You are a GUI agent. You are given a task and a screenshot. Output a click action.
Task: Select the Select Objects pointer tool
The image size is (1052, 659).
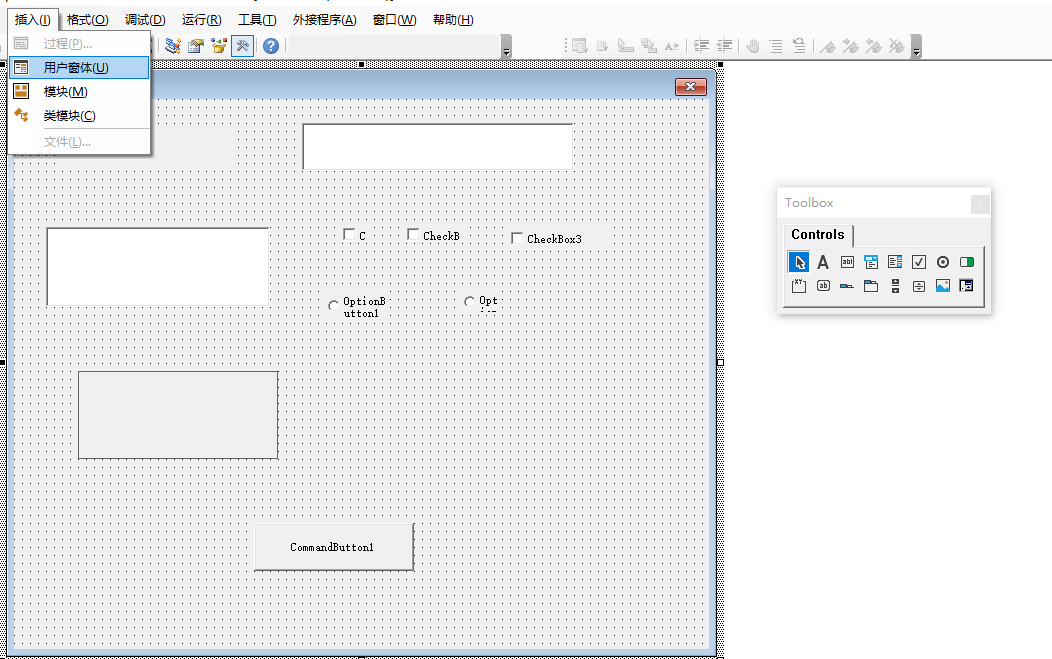[x=798, y=262]
